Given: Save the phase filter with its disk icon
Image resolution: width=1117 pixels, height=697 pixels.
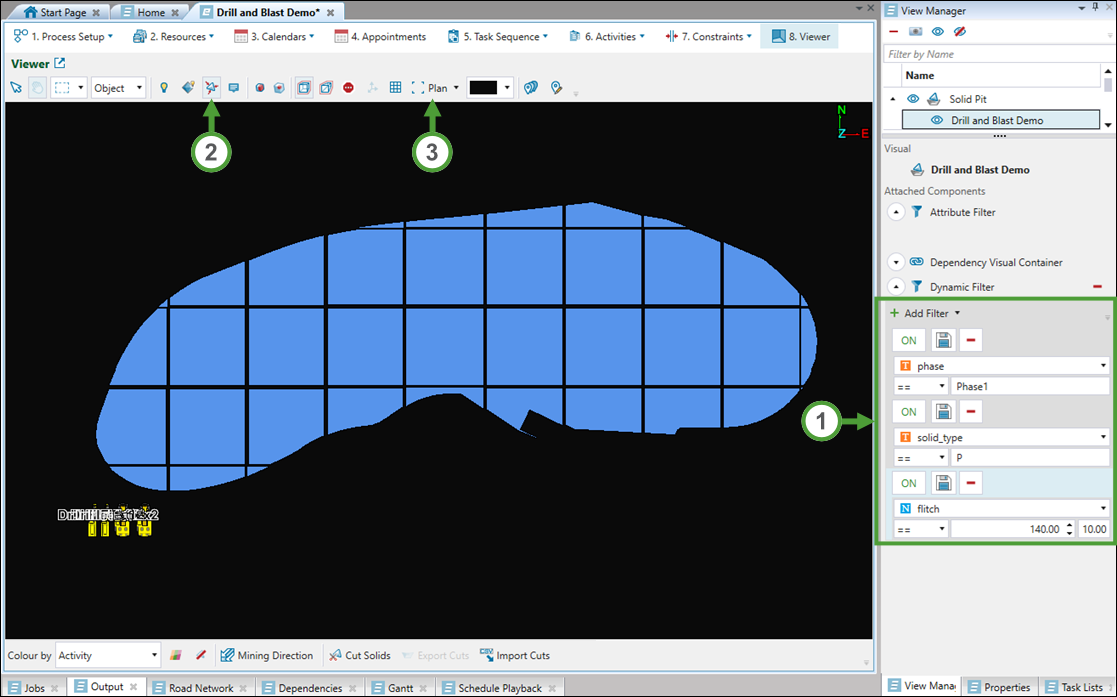Looking at the screenshot, I should pos(942,341).
